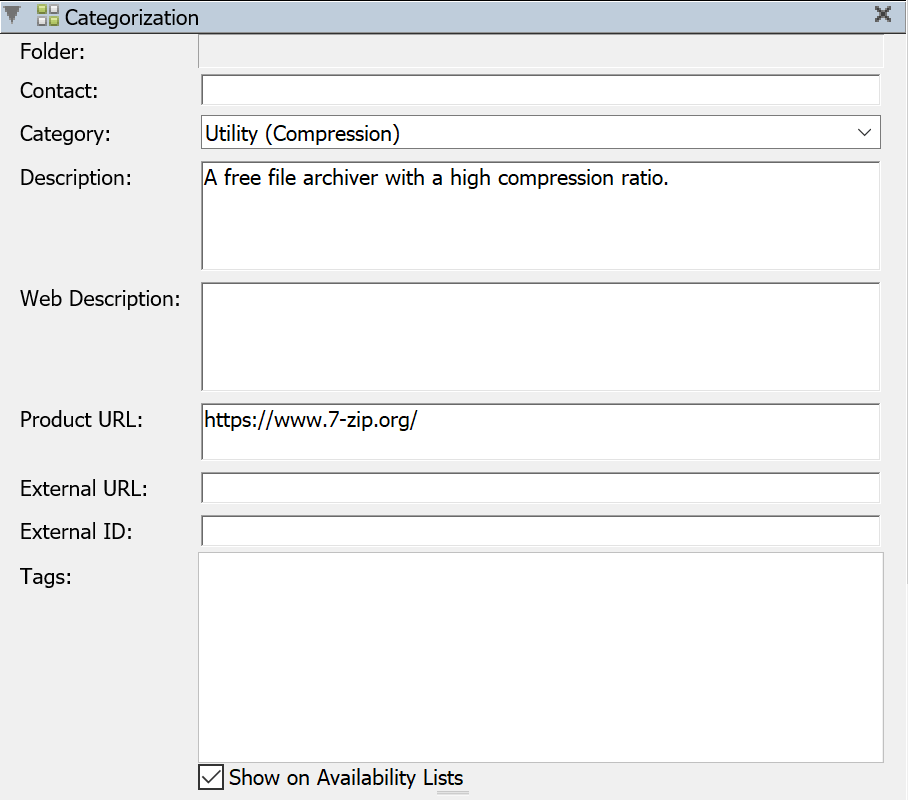The width and height of the screenshot is (908, 800).
Task: Click the External ID field
Action: (540, 530)
